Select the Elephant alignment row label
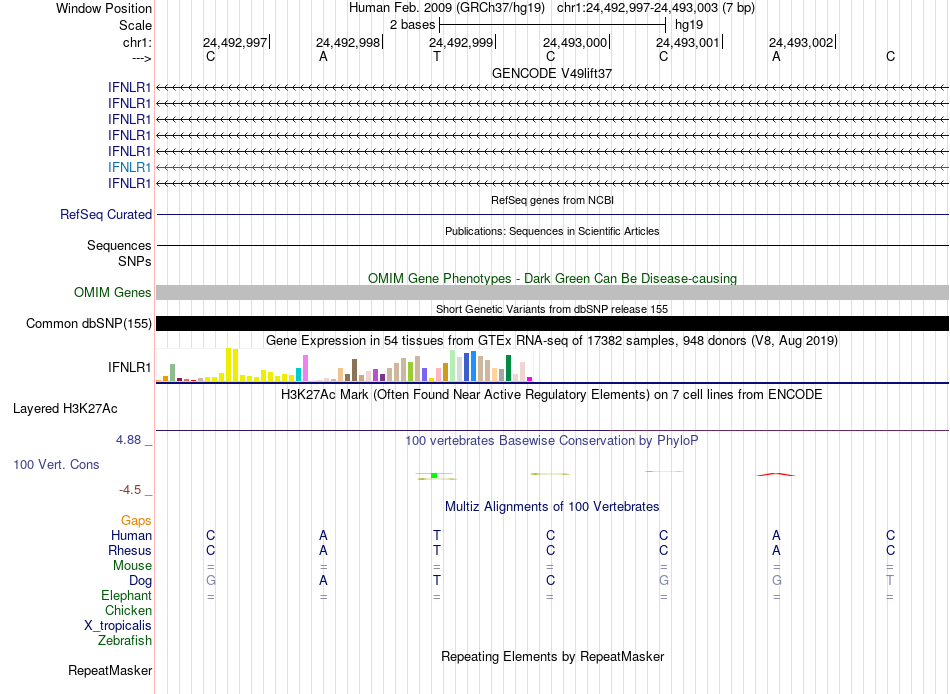 [x=126, y=595]
